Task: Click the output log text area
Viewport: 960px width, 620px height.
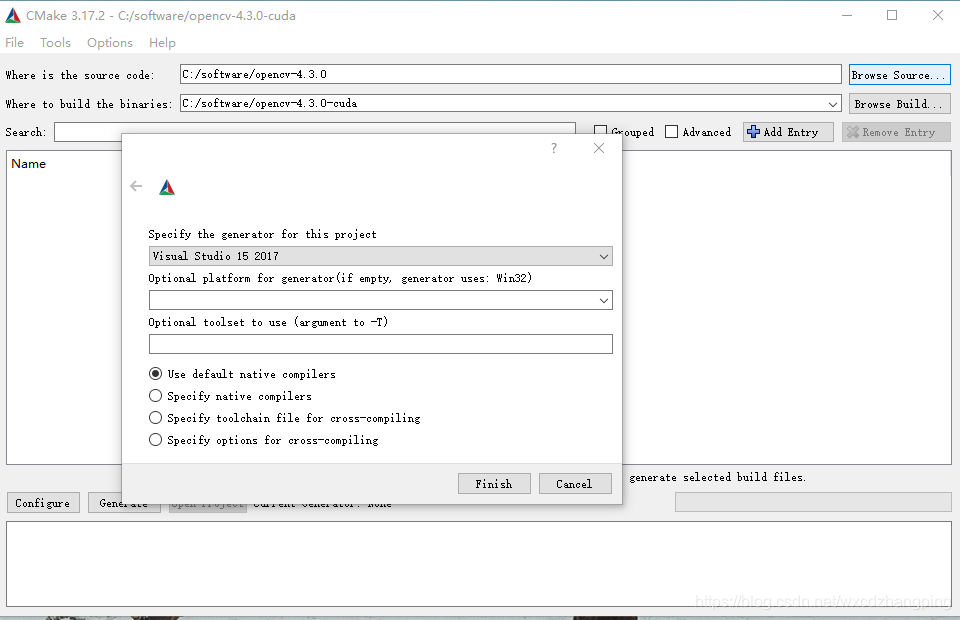Action: point(479,564)
